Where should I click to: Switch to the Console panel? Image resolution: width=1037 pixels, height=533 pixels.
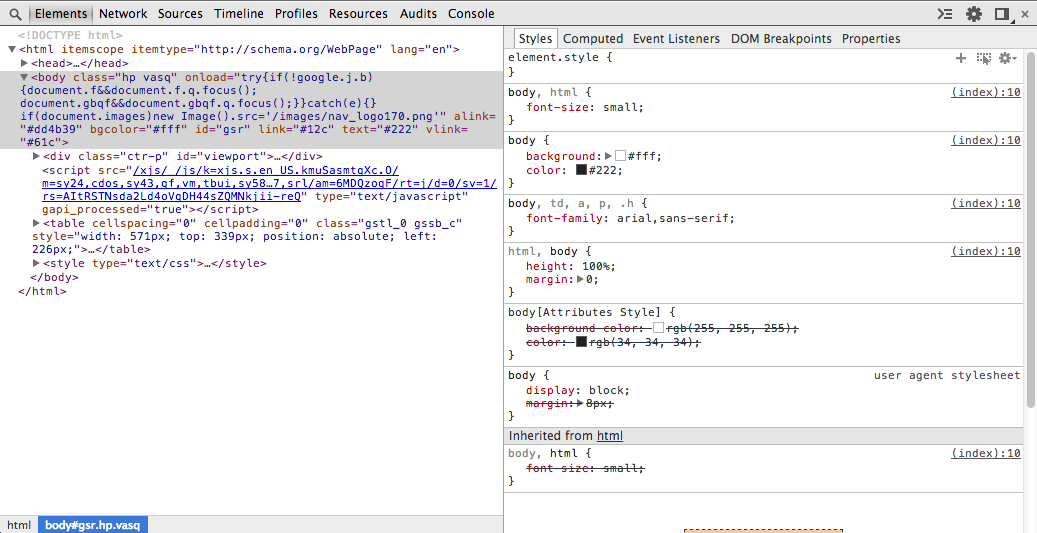(x=471, y=13)
